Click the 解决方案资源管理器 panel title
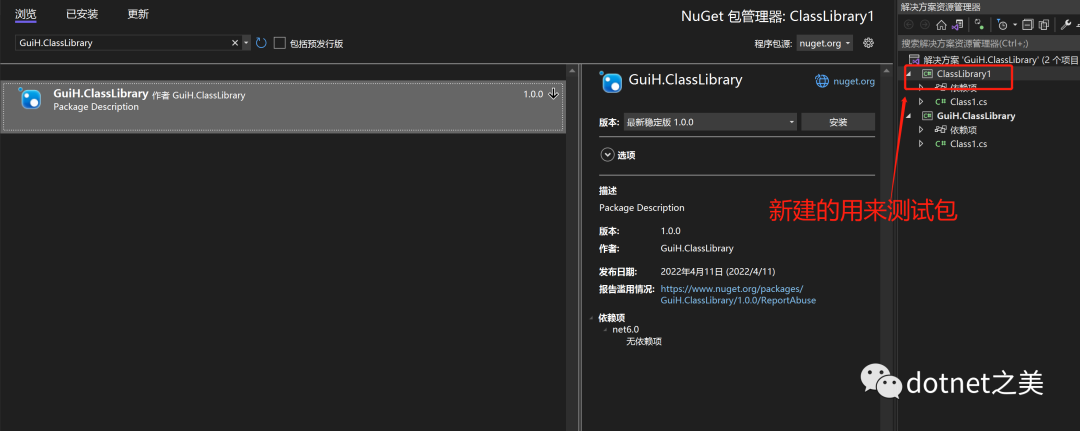Screen dimensions: 1080x431 coord(941,7)
